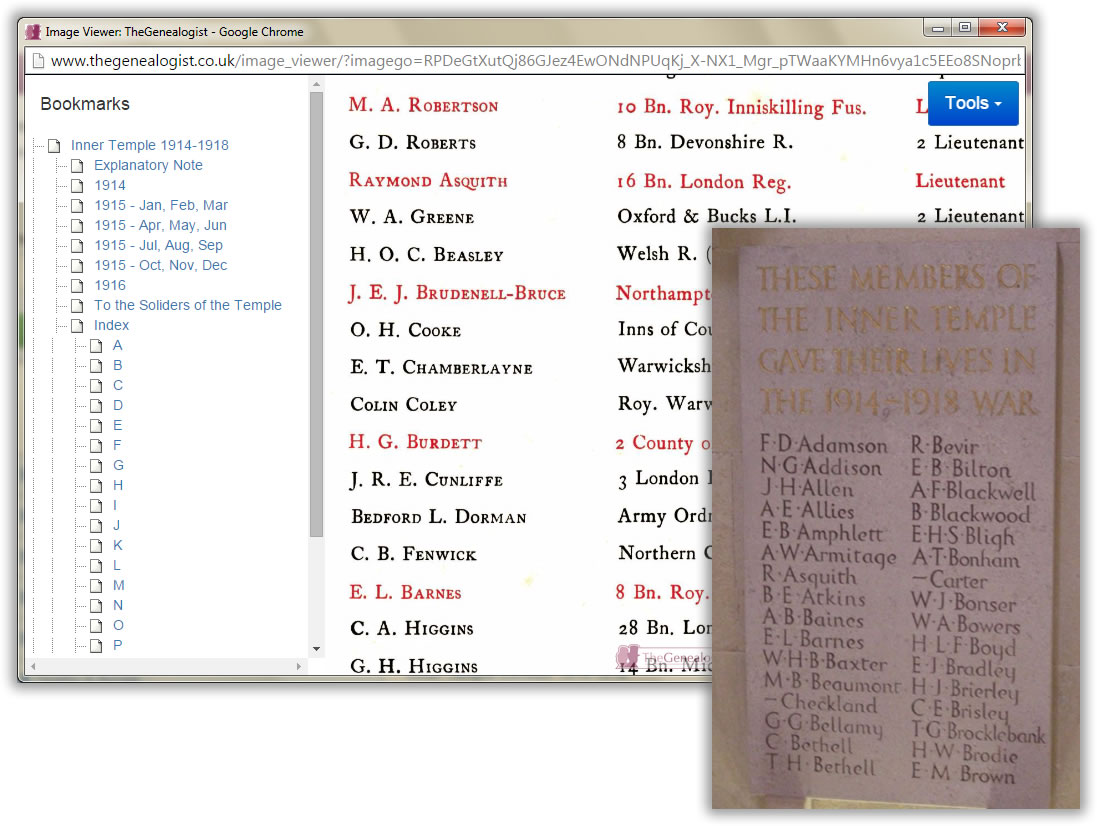Click the page icon in the address bar
Screen dimensions: 1097x826
[38, 61]
